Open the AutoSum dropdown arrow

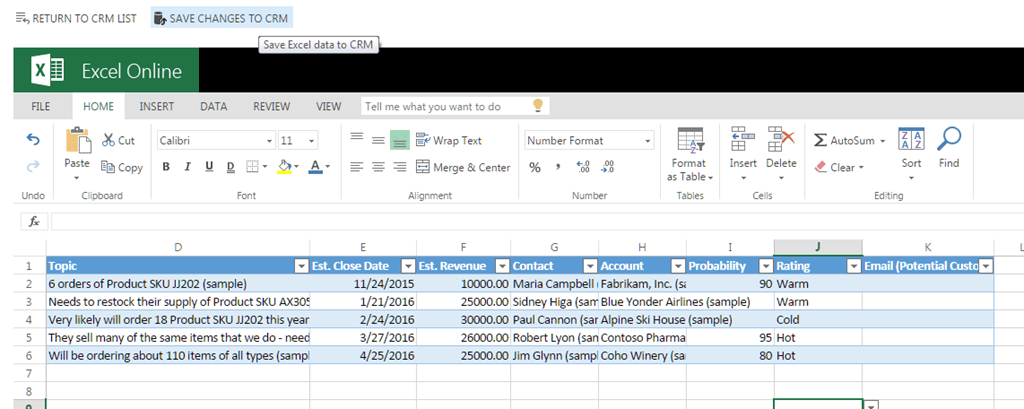point(882,140)
